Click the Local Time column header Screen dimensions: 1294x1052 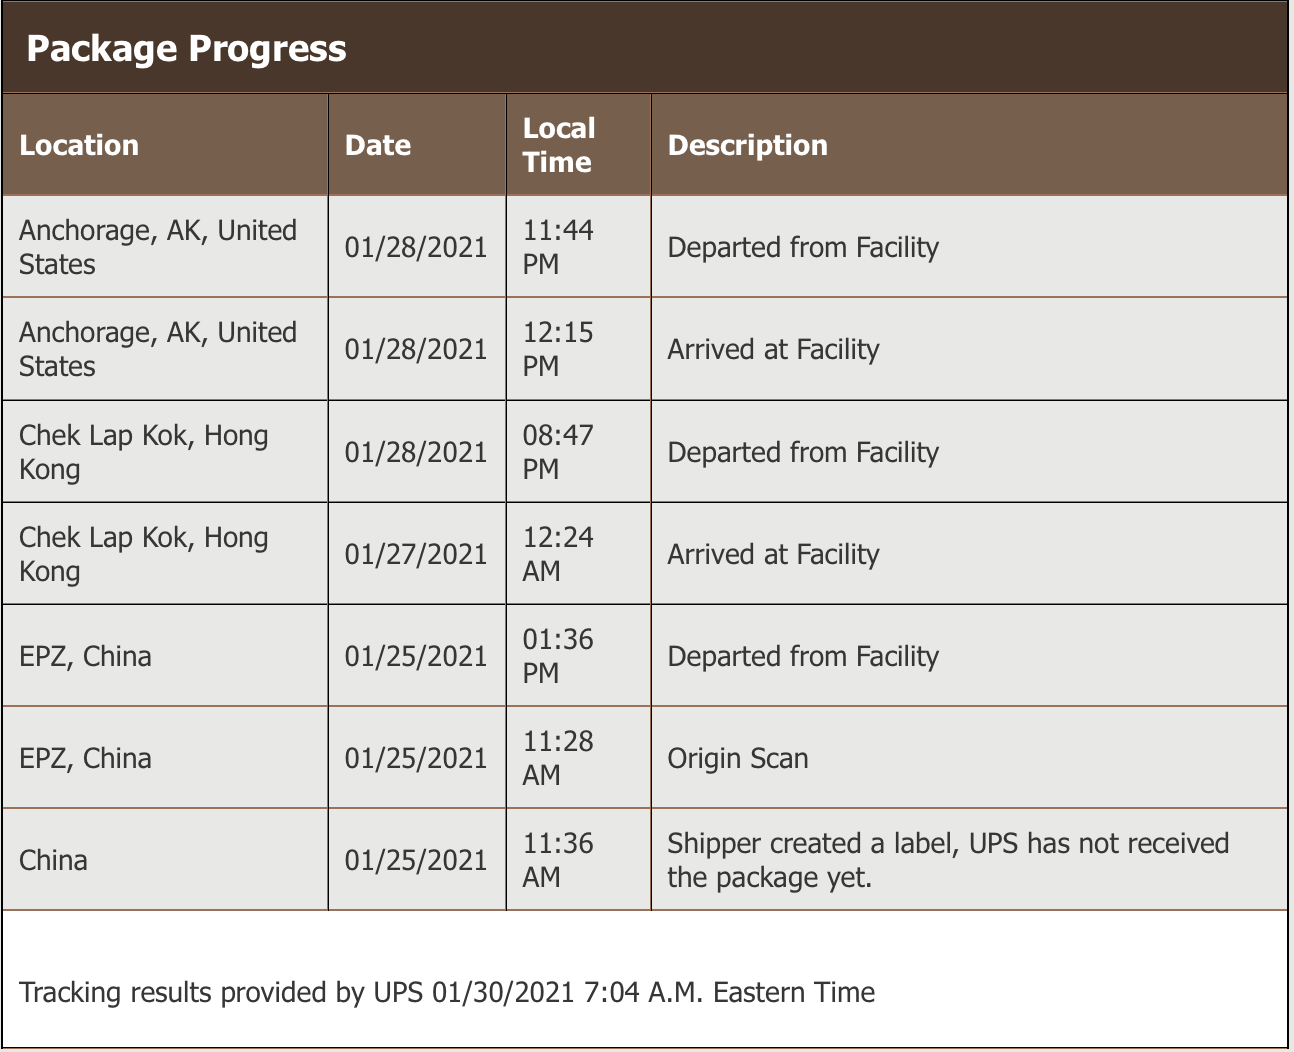(559, 146)
